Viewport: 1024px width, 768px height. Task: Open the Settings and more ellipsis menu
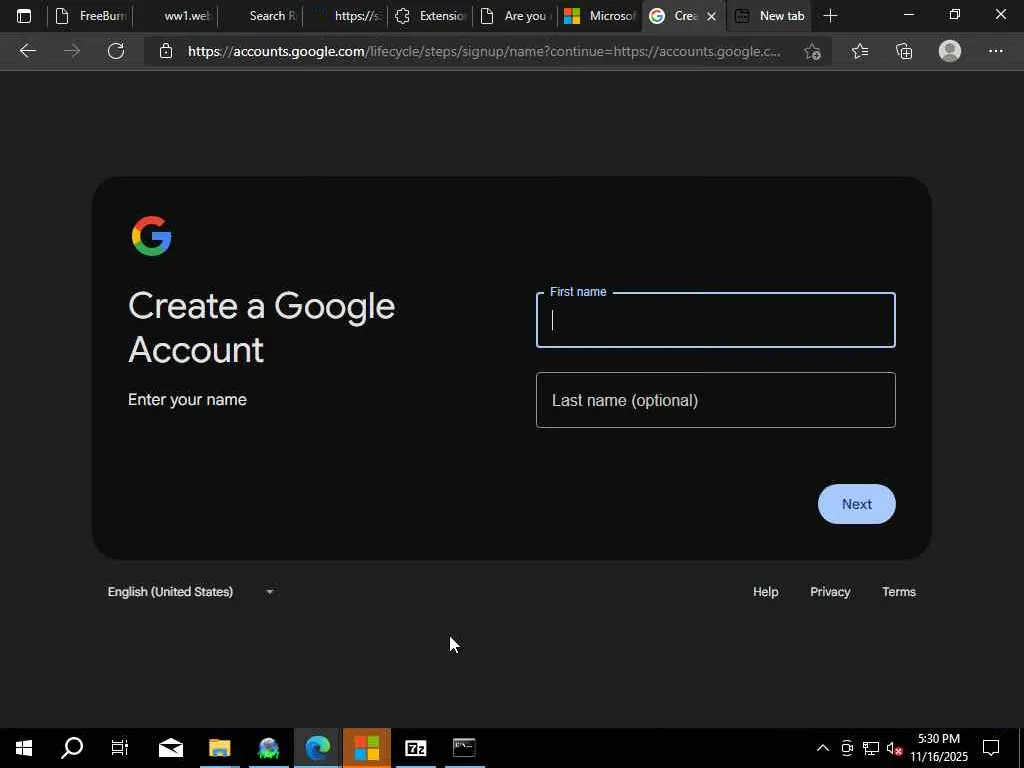click(995, 51)
